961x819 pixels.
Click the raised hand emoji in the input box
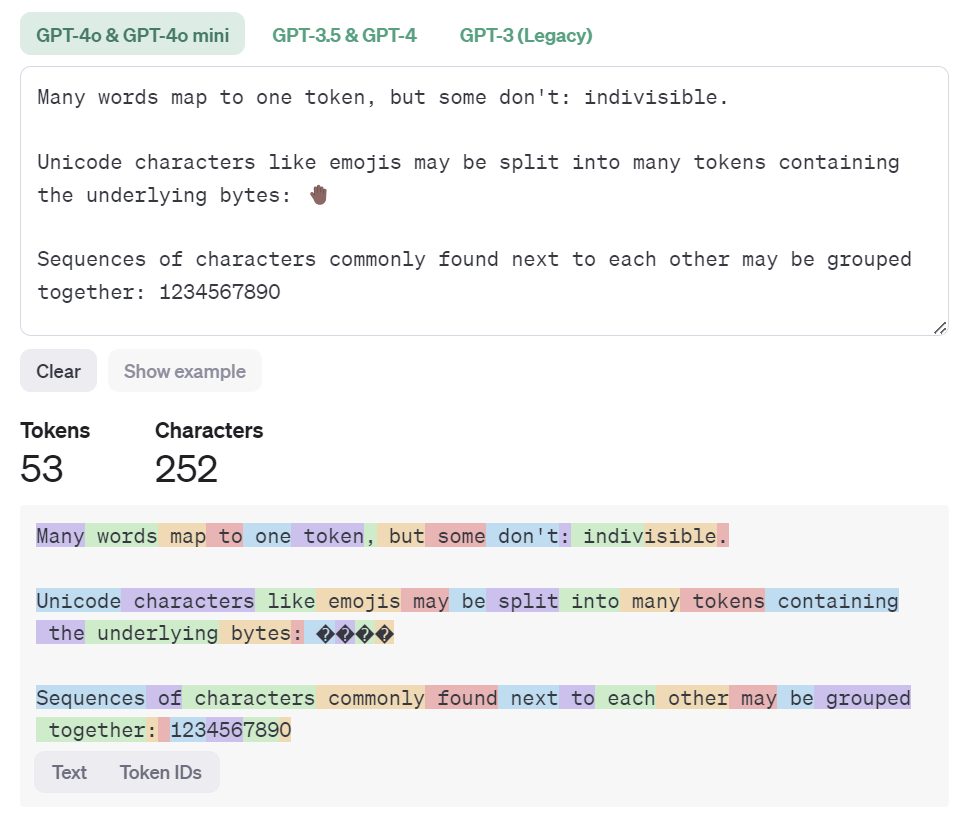click(318, 195)
